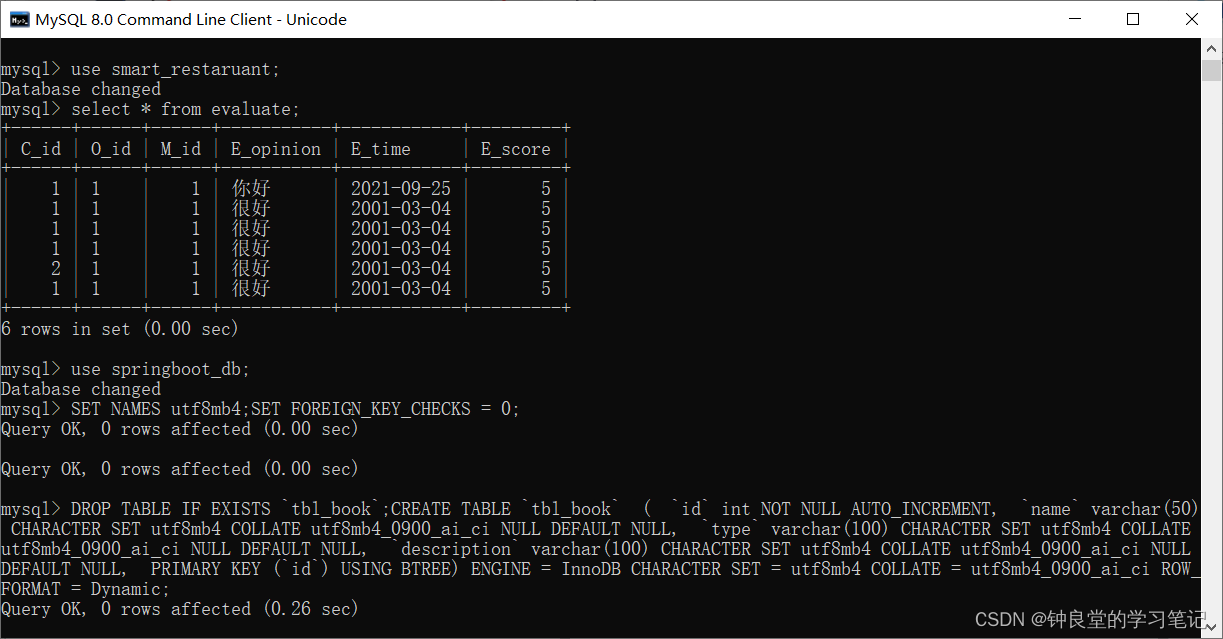Click the '你好' opinion cell
Screen dimensions: 1223x639
tap(251, 189)
